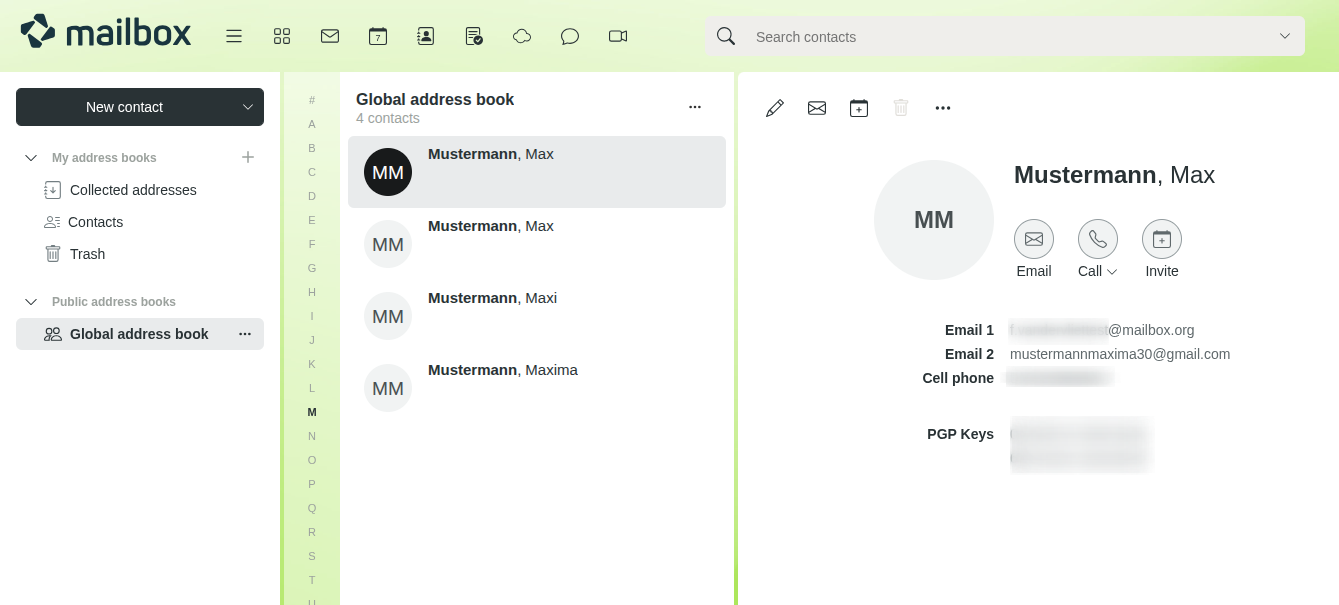Click the Search contacts field
This screenshot has height=605, width=1339.
pyautogui.click(x=1000, y=36)
